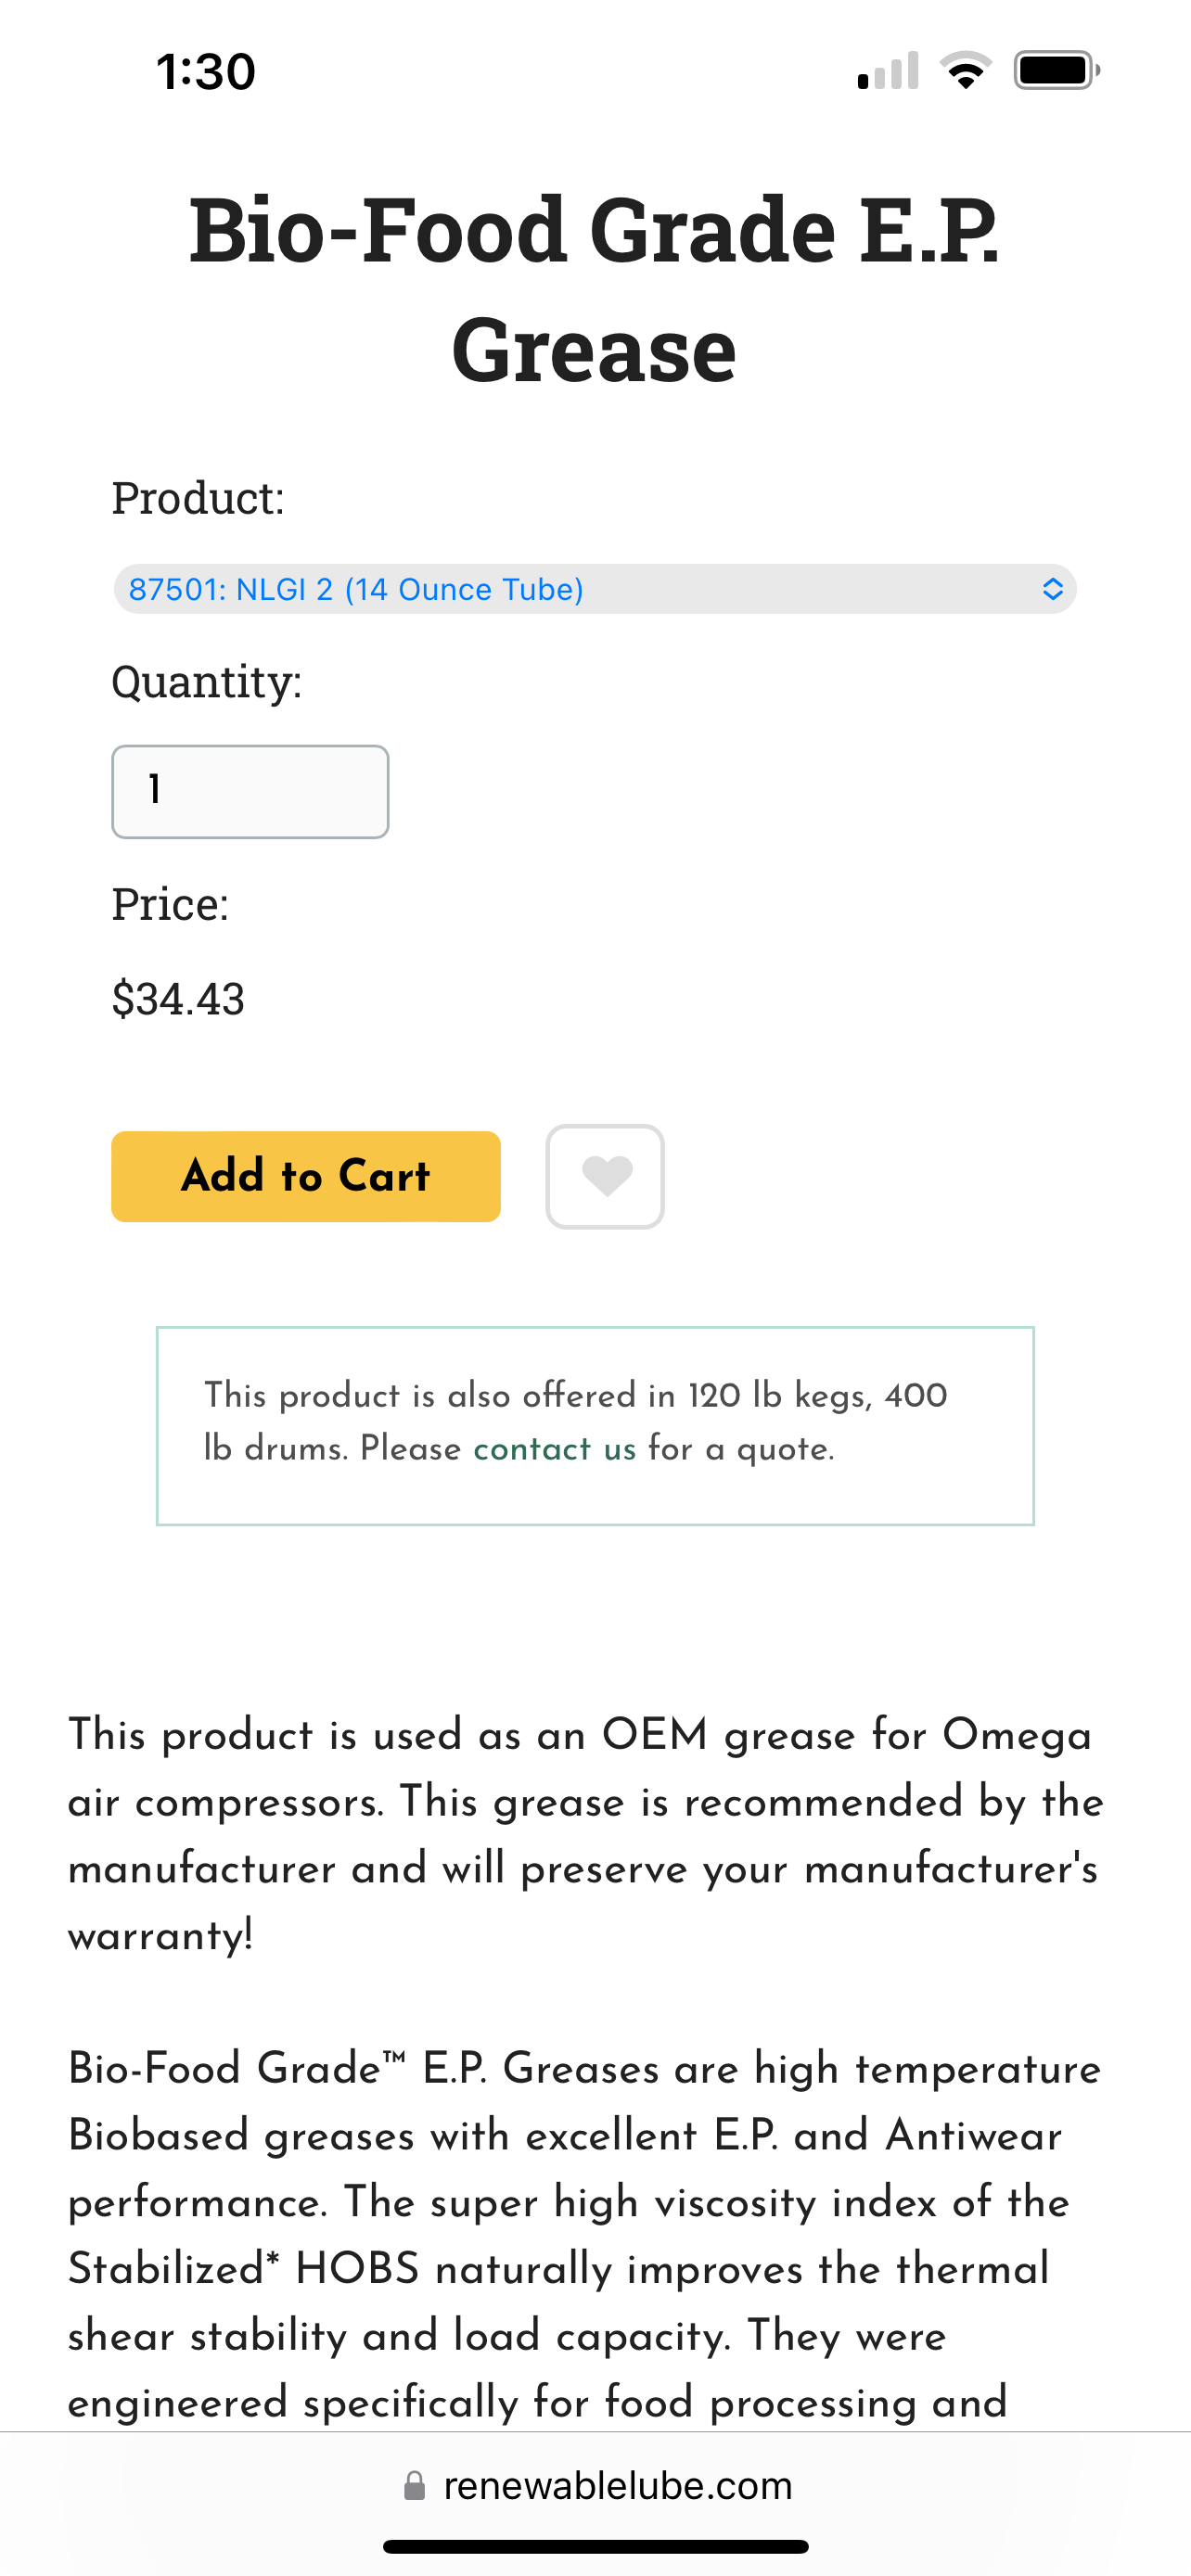Image resolution: width=1191 pixels, height=2576 pixels.
Task: Tap the cellular signal bars icon
Action: (888, 71)
